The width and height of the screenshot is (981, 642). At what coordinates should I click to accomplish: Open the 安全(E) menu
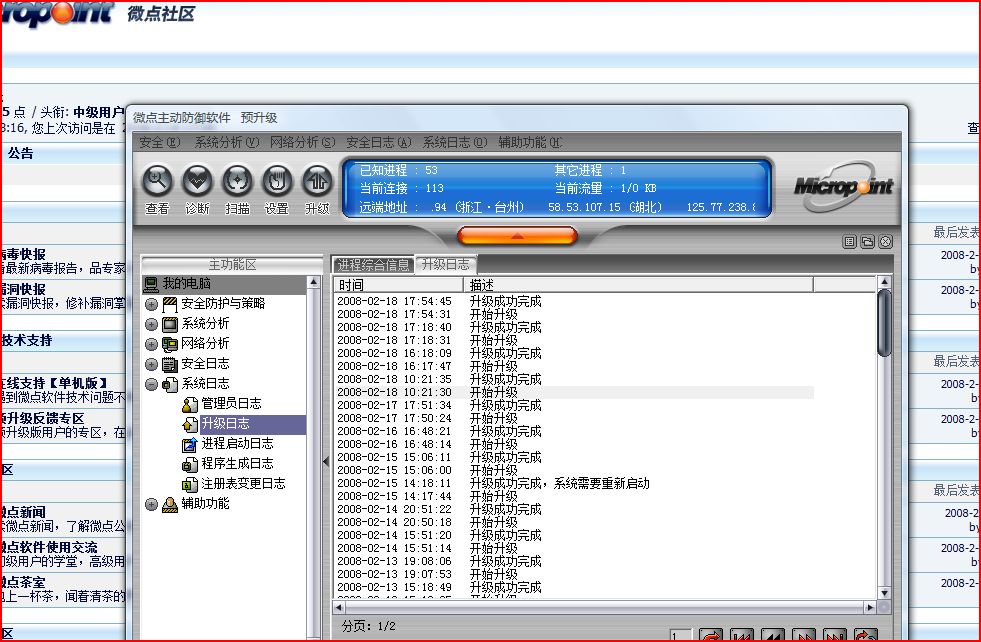tap(160, 143)
